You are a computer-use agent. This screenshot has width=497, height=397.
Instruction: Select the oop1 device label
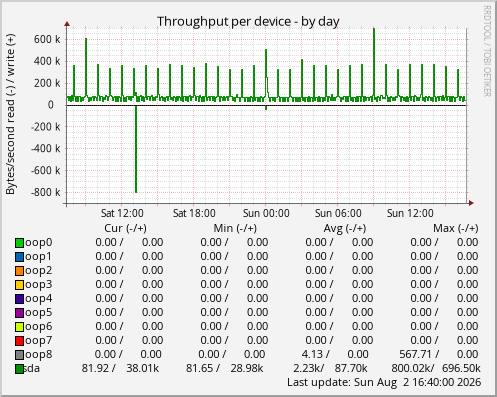tap(39, 257)
